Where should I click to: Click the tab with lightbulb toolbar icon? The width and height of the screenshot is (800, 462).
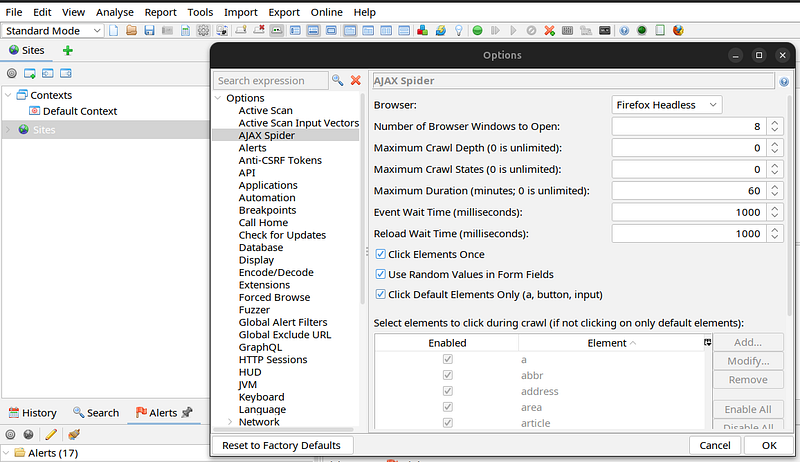[240, 31]
